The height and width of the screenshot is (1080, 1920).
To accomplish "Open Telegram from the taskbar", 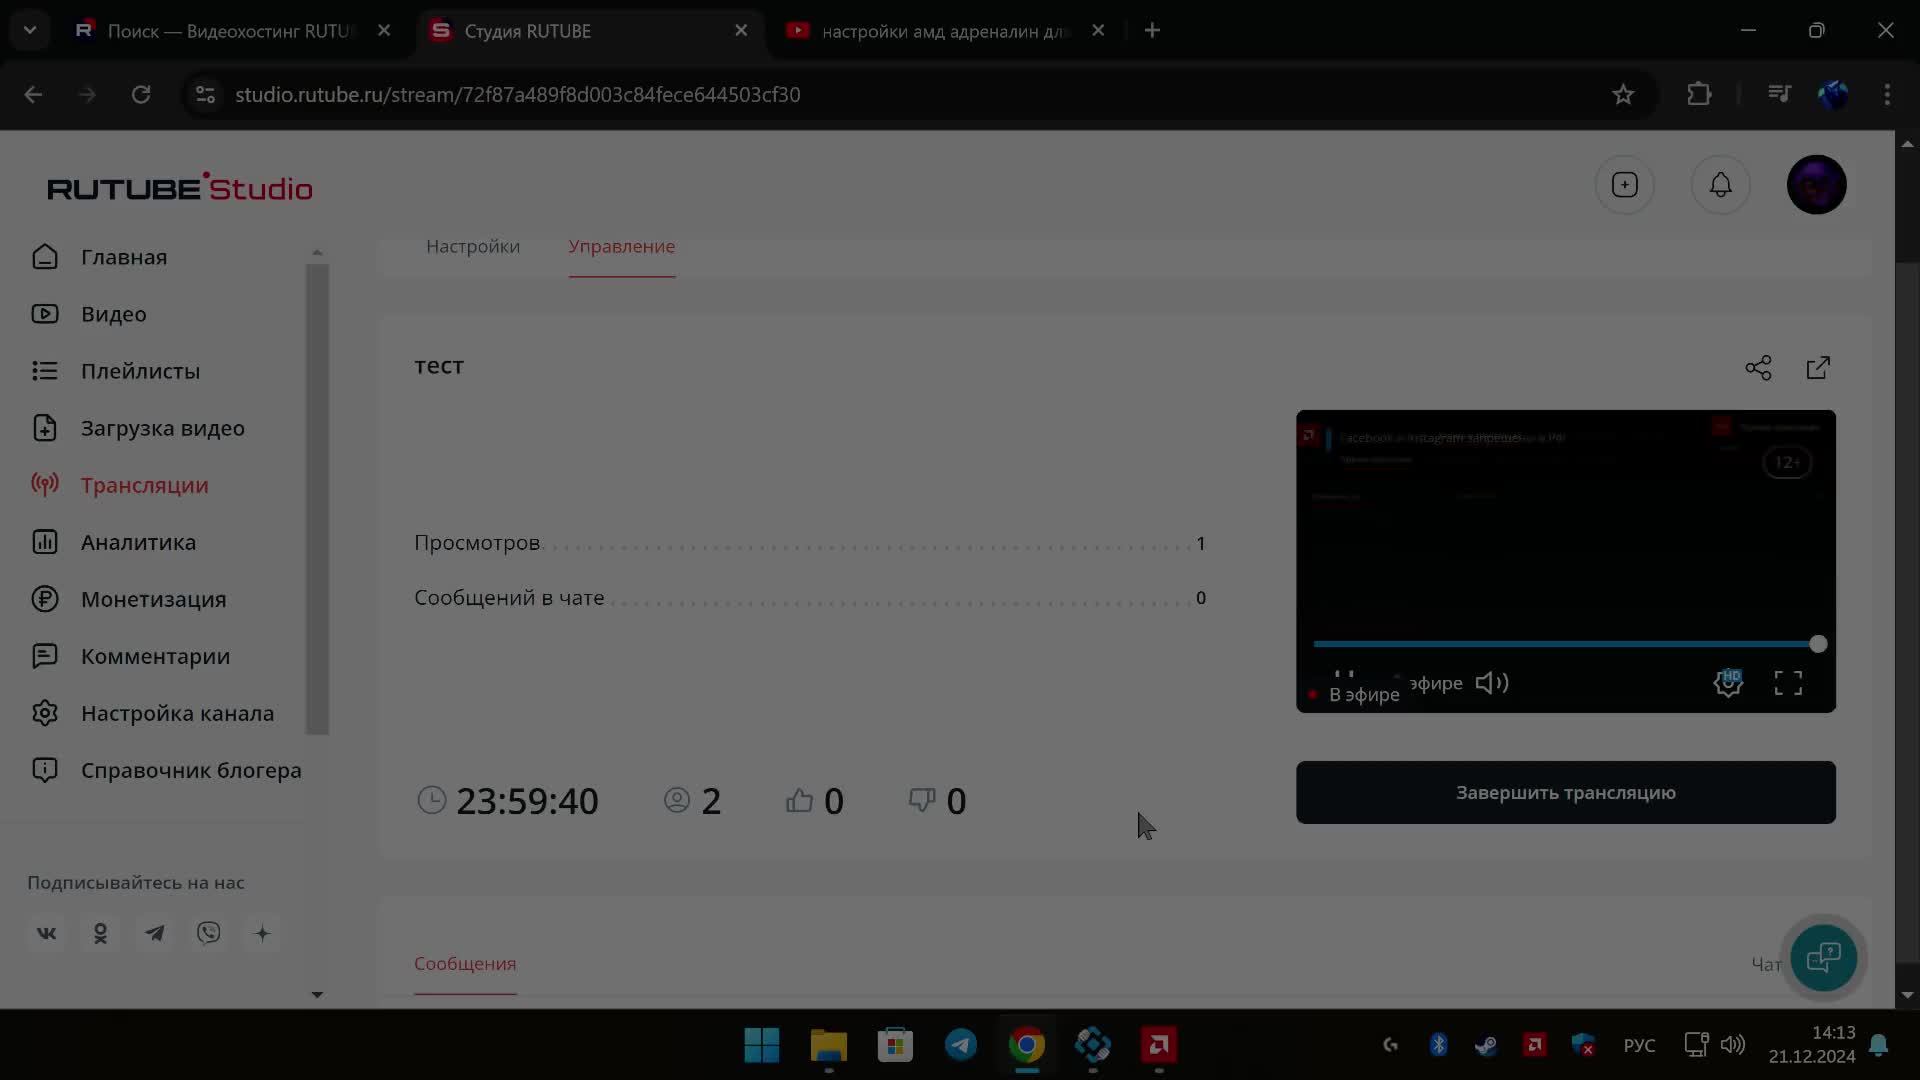I will point(961,1045).
